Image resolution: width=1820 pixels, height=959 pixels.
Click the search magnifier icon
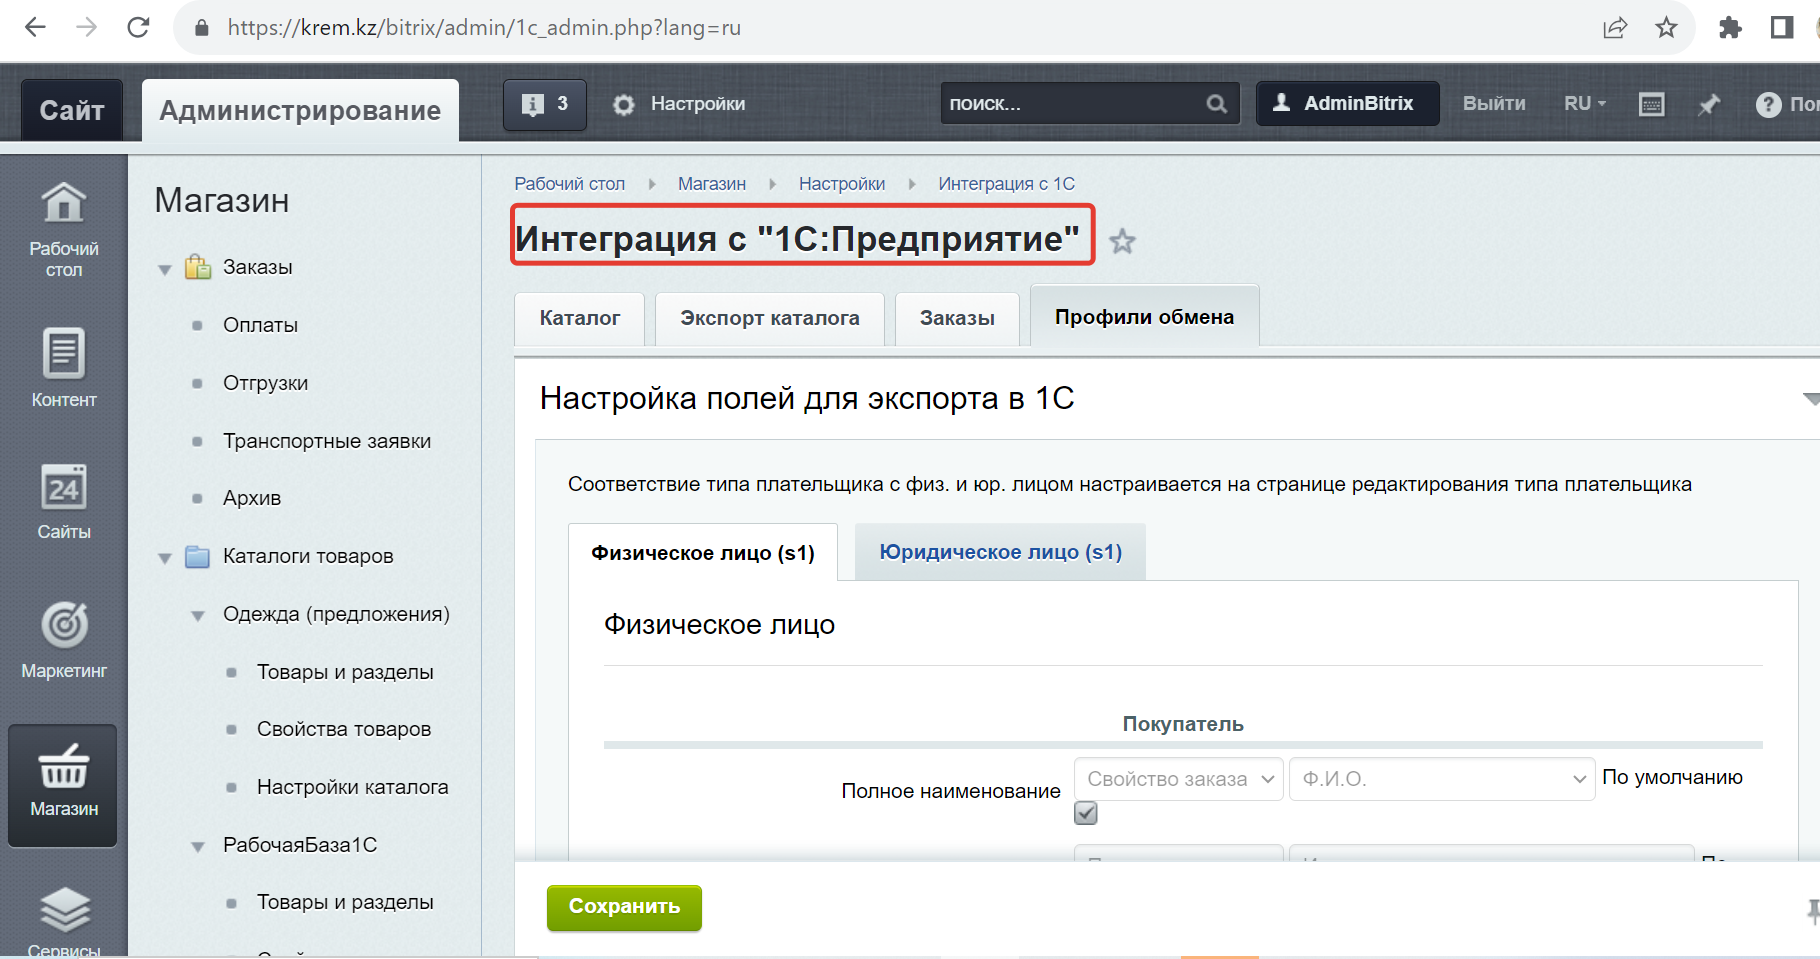1217,104
